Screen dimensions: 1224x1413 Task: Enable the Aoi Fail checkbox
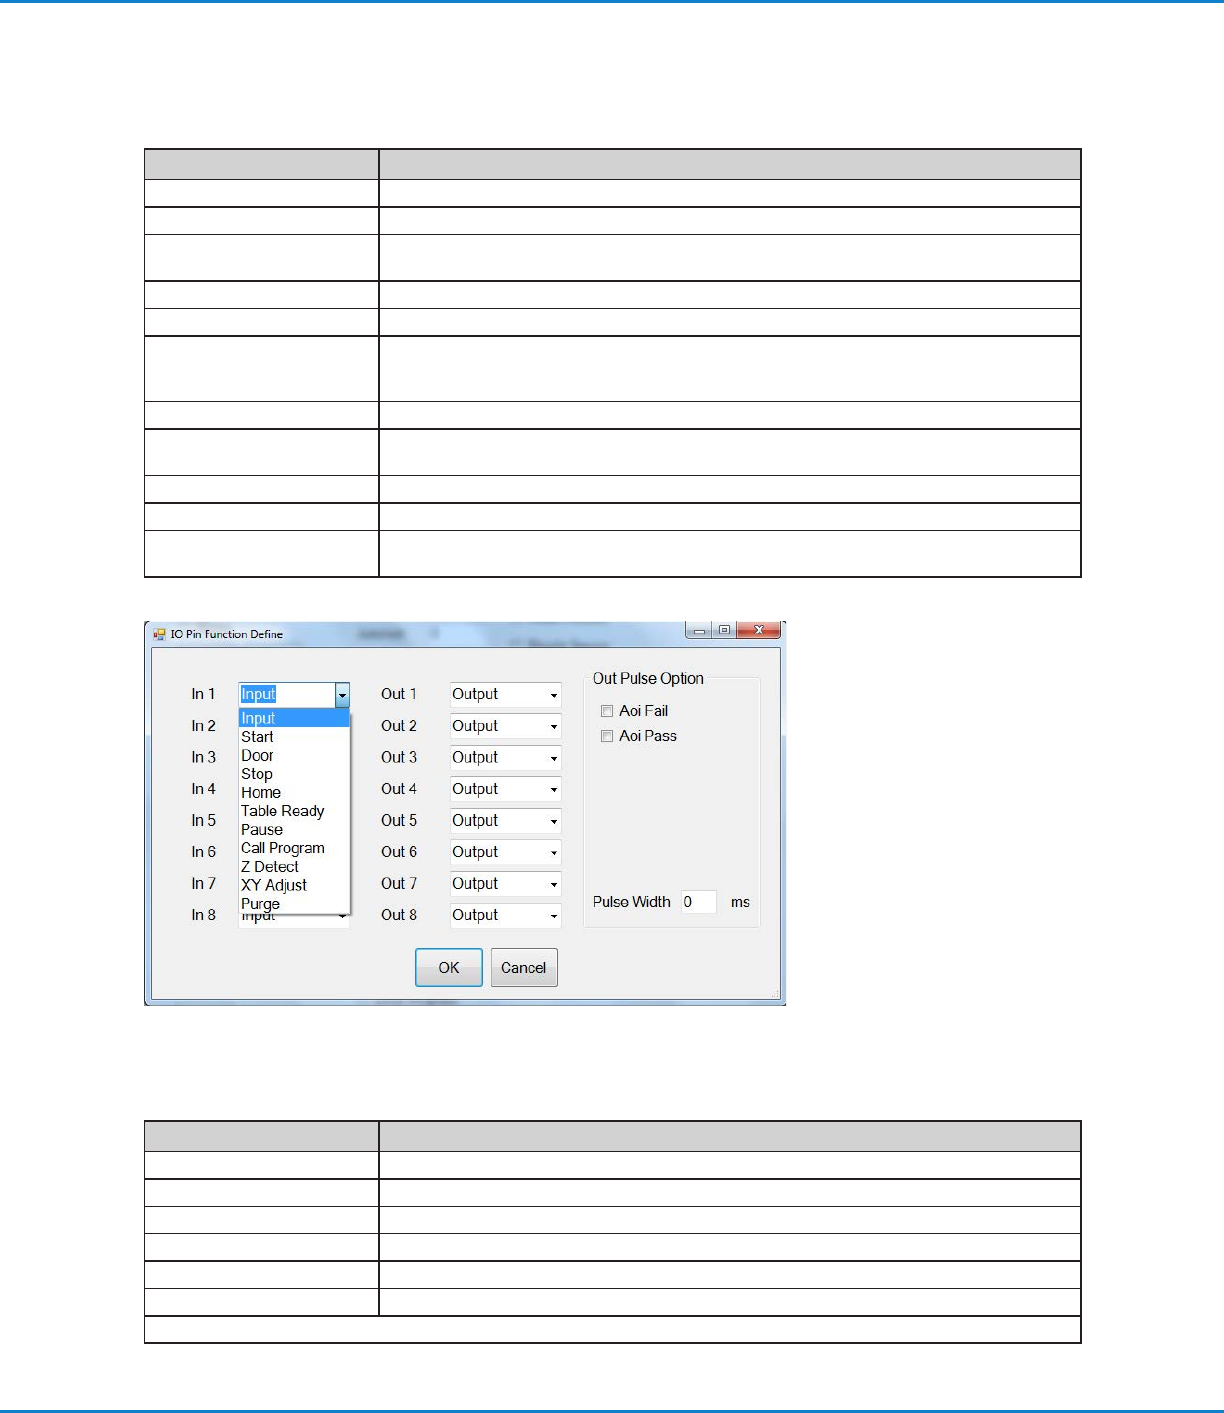click(x=607, y=711)
